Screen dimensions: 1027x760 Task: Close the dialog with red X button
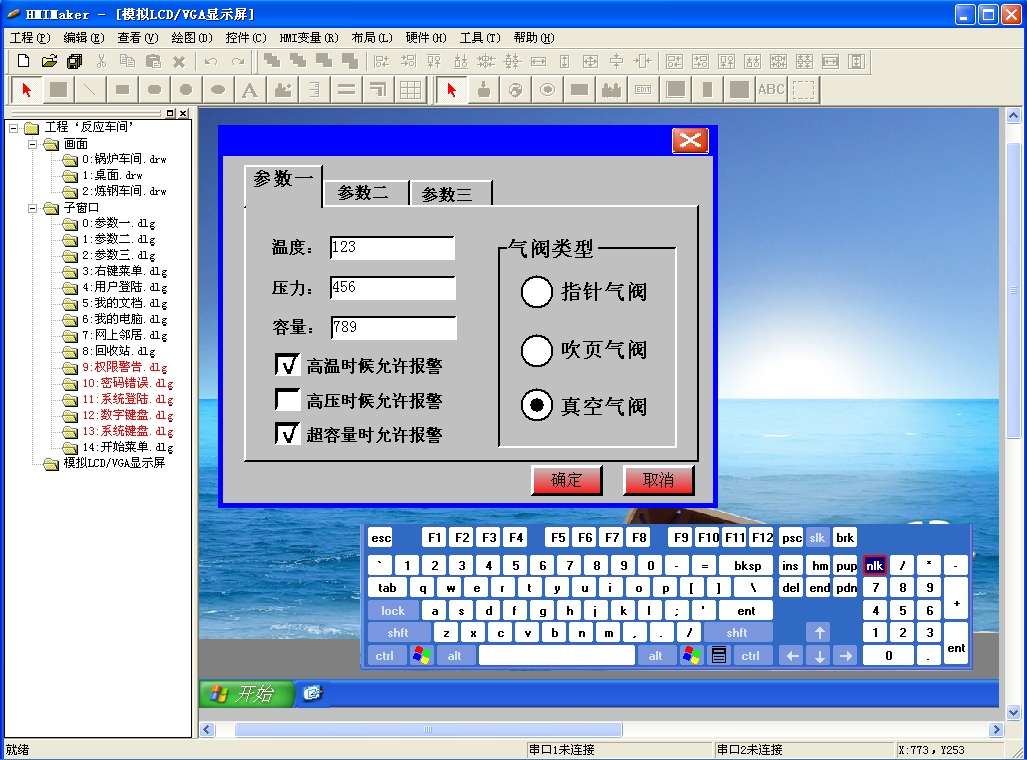[x=690, y=140]
